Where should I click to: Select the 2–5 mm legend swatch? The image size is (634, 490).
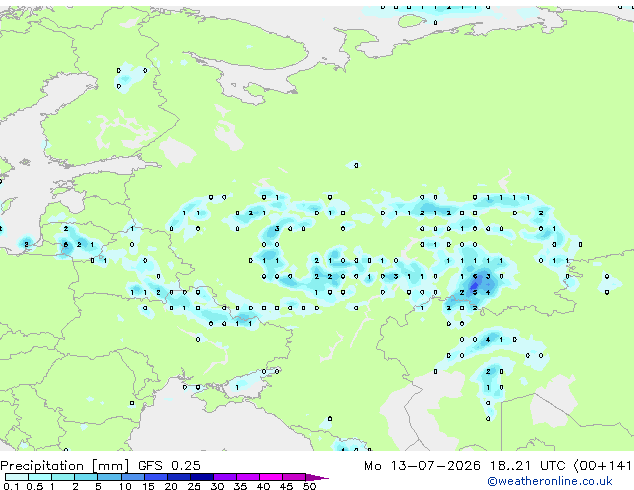(86, 477)
